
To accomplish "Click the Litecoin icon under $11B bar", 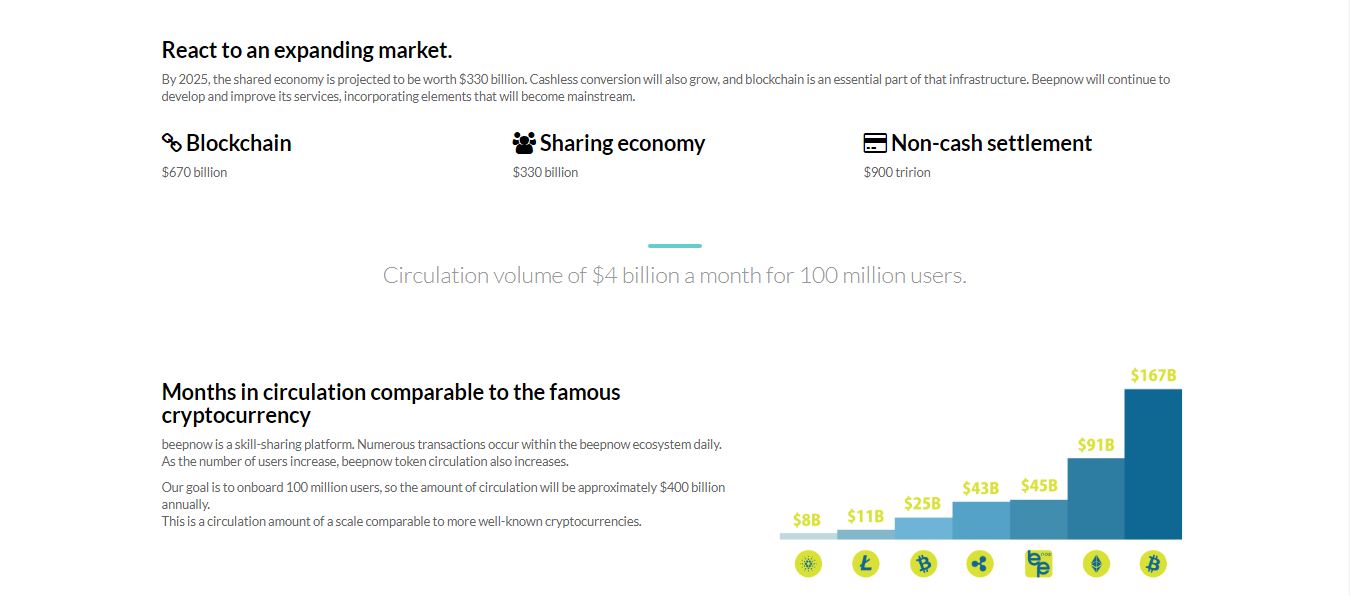I will [866, 564].
